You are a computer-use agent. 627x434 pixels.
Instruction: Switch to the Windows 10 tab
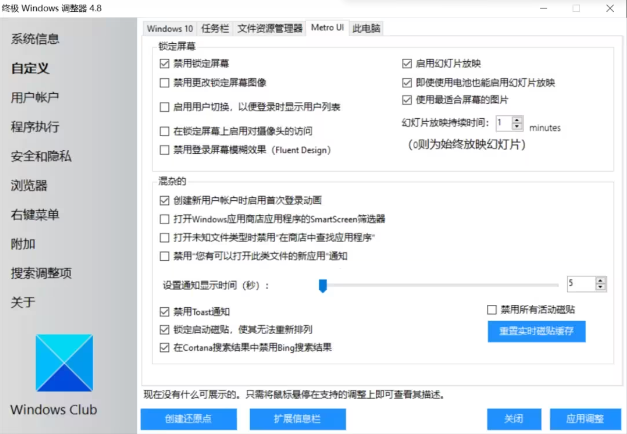(x=170, y=29)
